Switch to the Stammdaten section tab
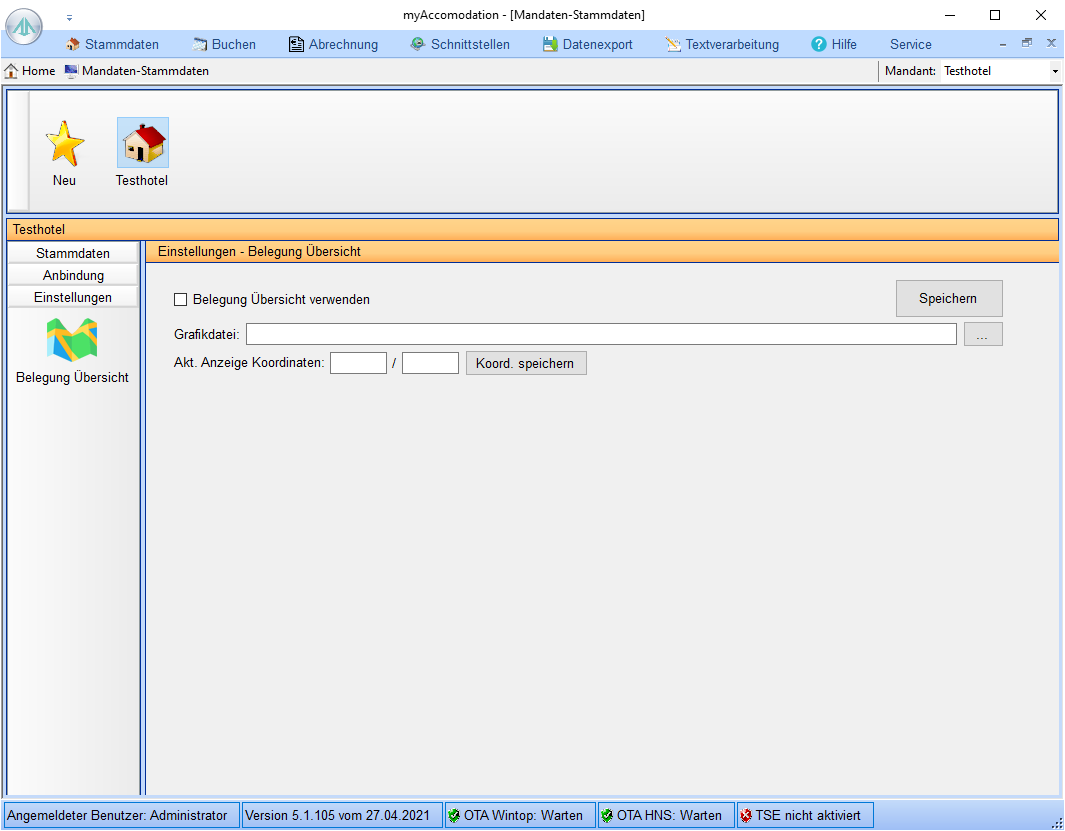The width and height of the screenshot is (1065, 831). tap(73, 253)
